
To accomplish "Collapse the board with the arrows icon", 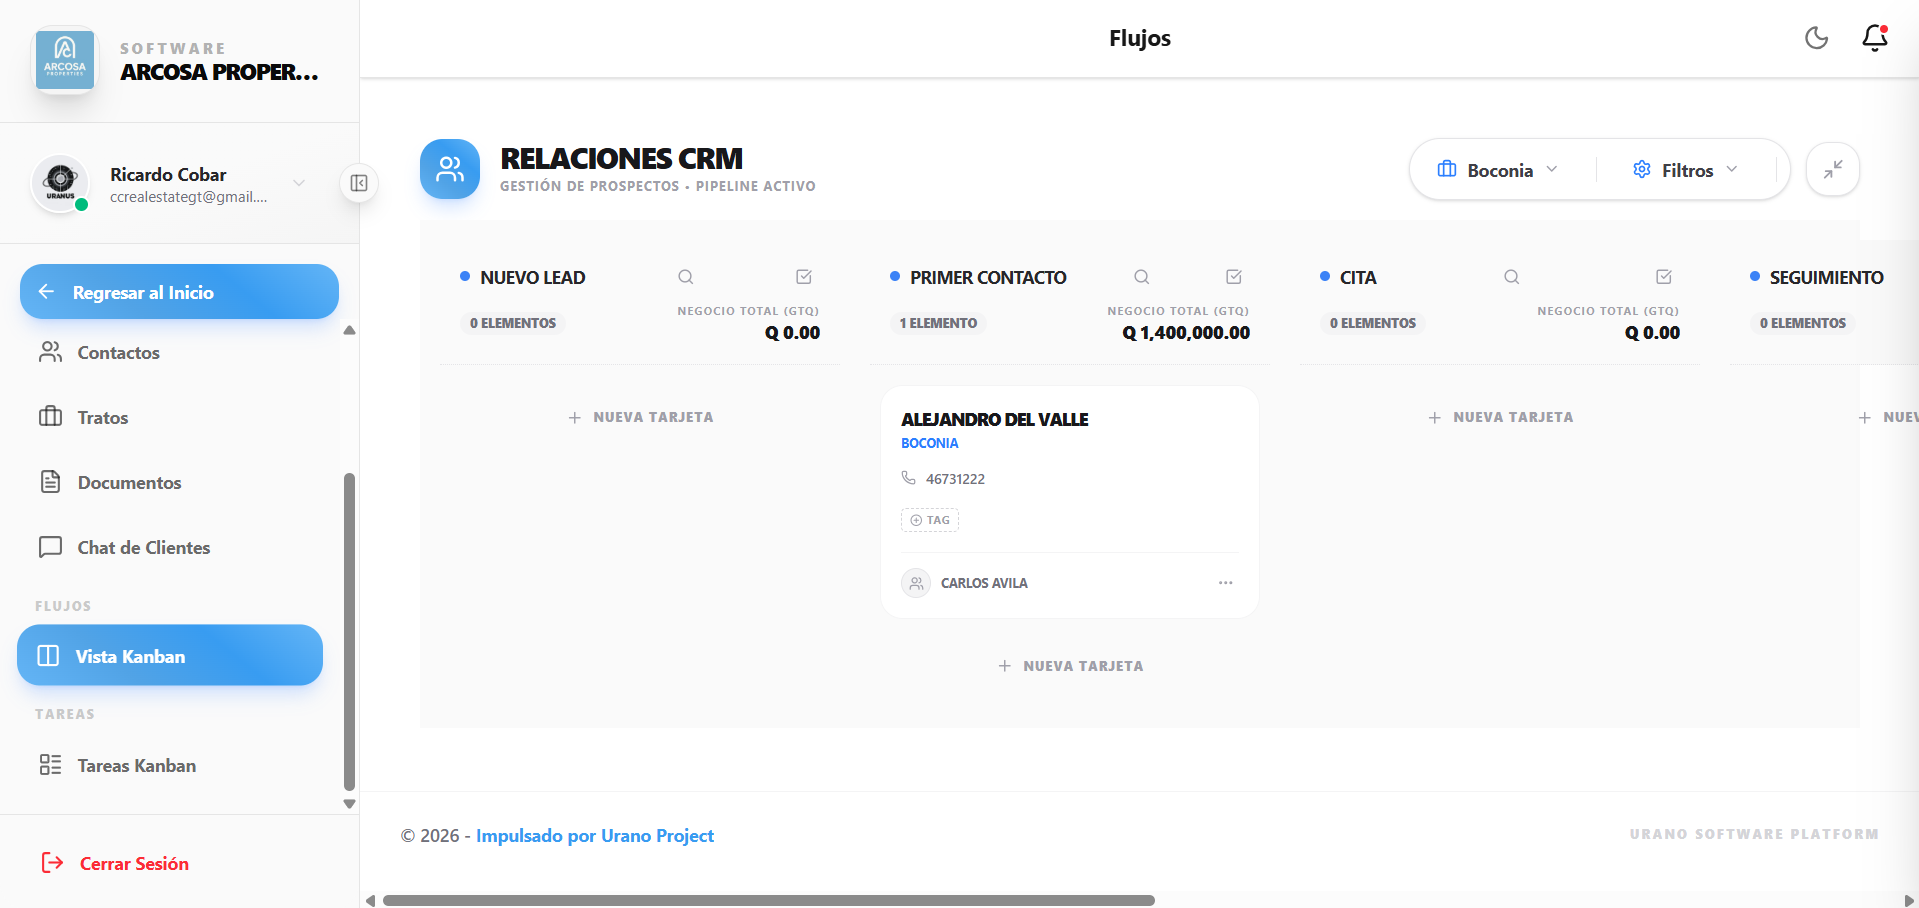I will point(1833,170).
